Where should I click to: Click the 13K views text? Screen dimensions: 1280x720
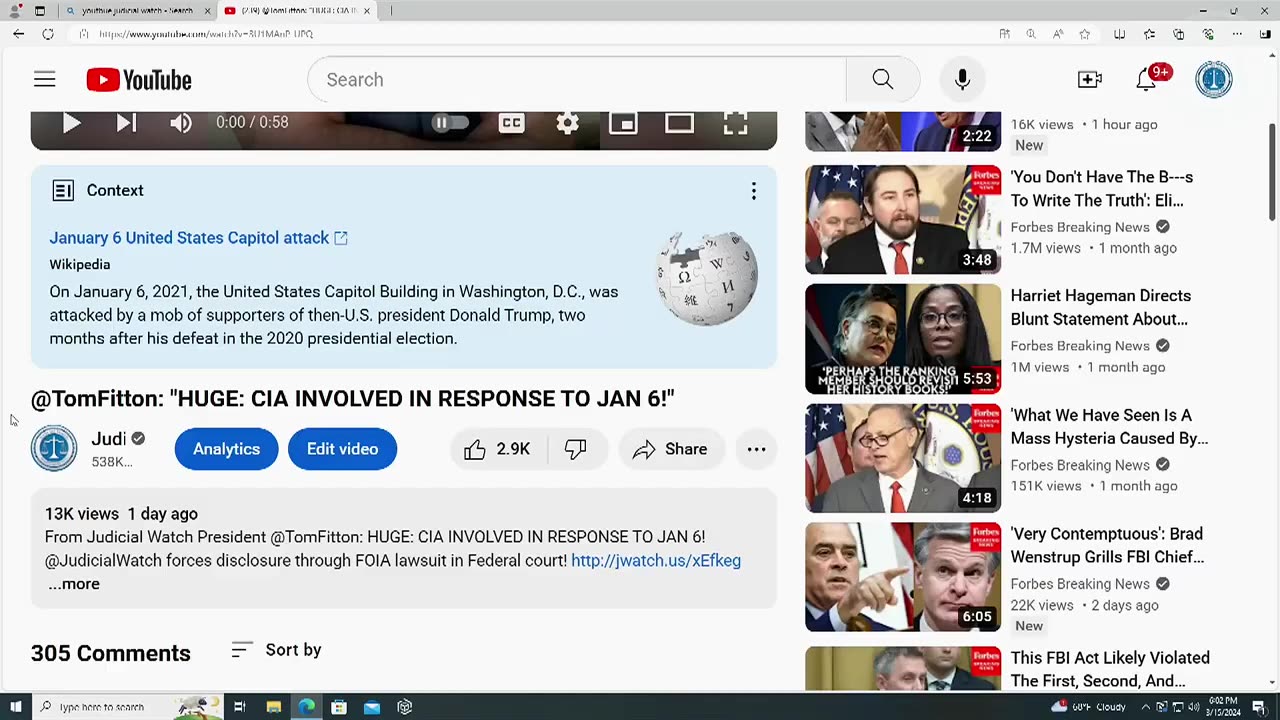click(82, 514)
